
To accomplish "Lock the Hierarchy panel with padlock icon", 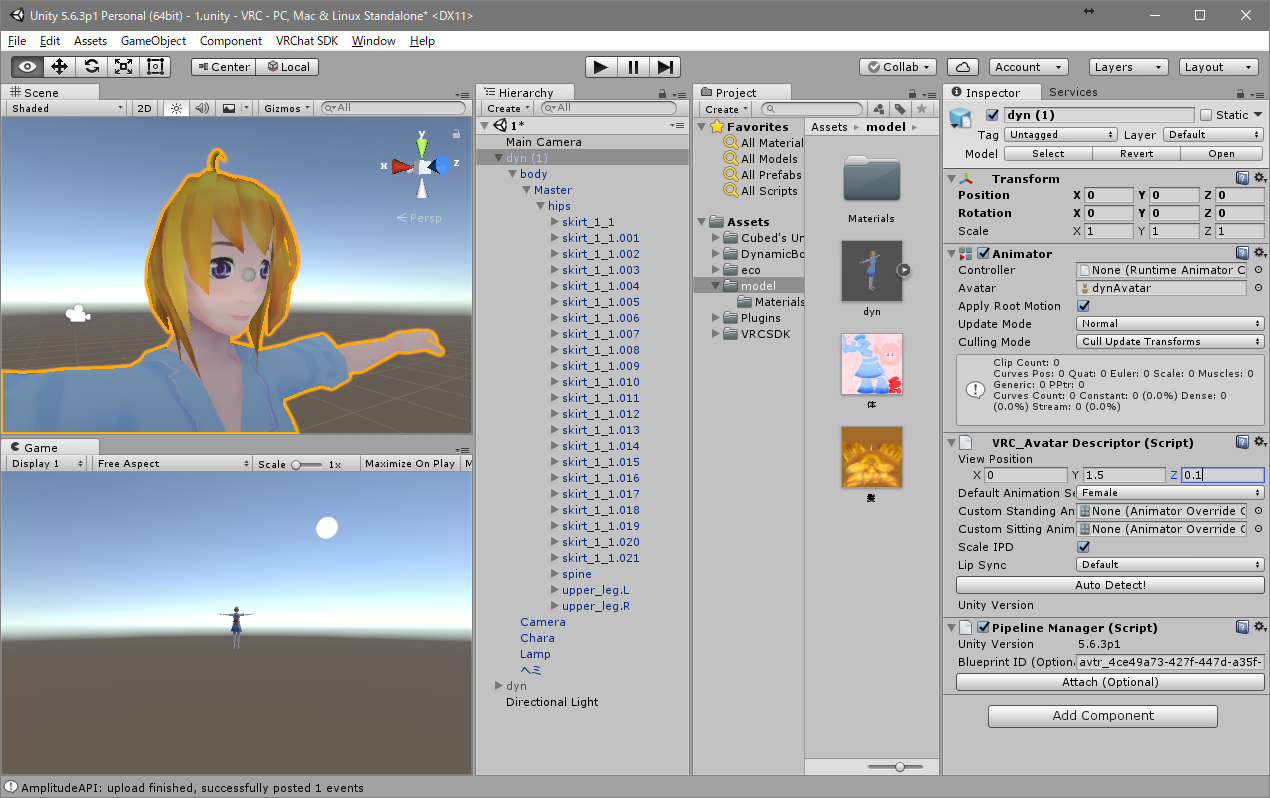I will [661, 93].
